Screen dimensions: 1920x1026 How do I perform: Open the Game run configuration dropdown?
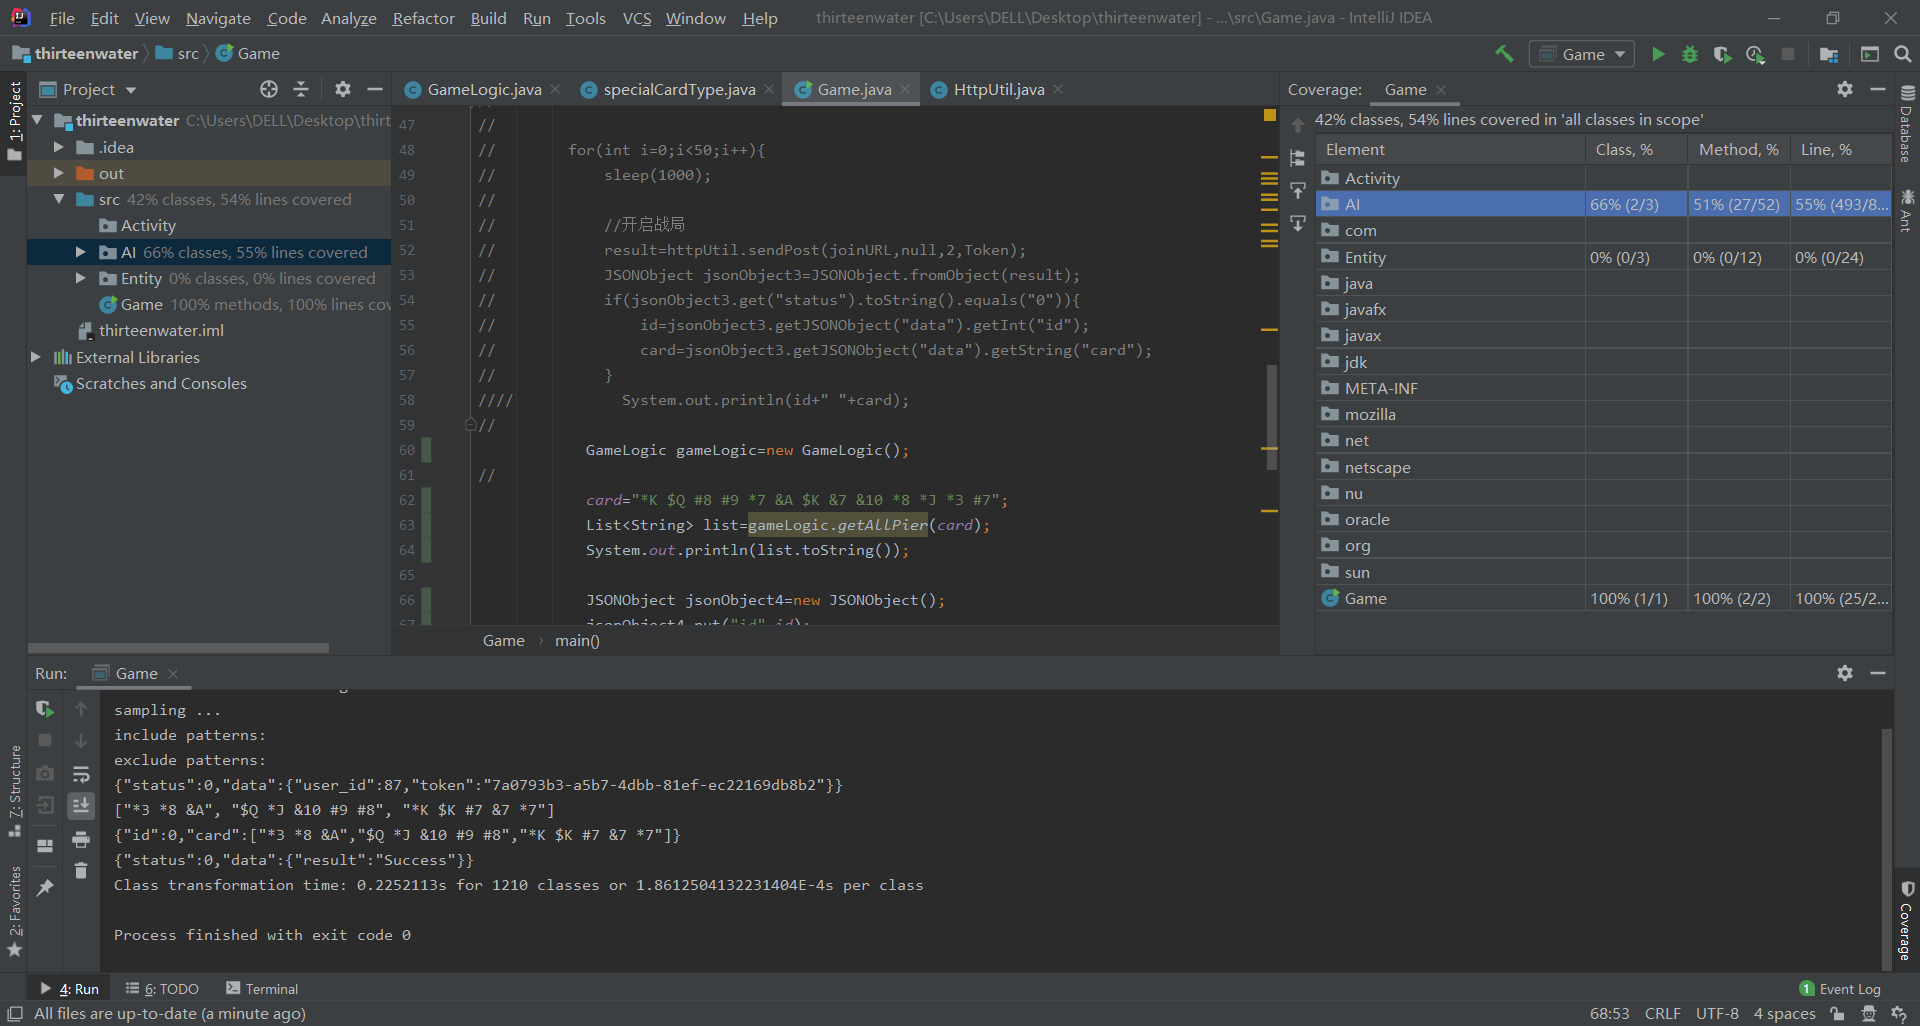click(1582, 54)
